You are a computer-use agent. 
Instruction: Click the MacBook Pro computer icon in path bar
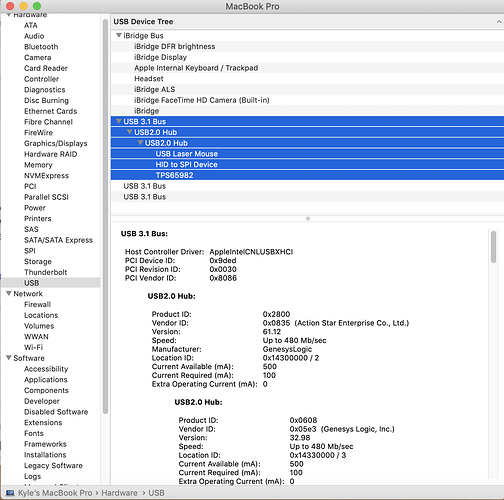(x=10, y=493)
